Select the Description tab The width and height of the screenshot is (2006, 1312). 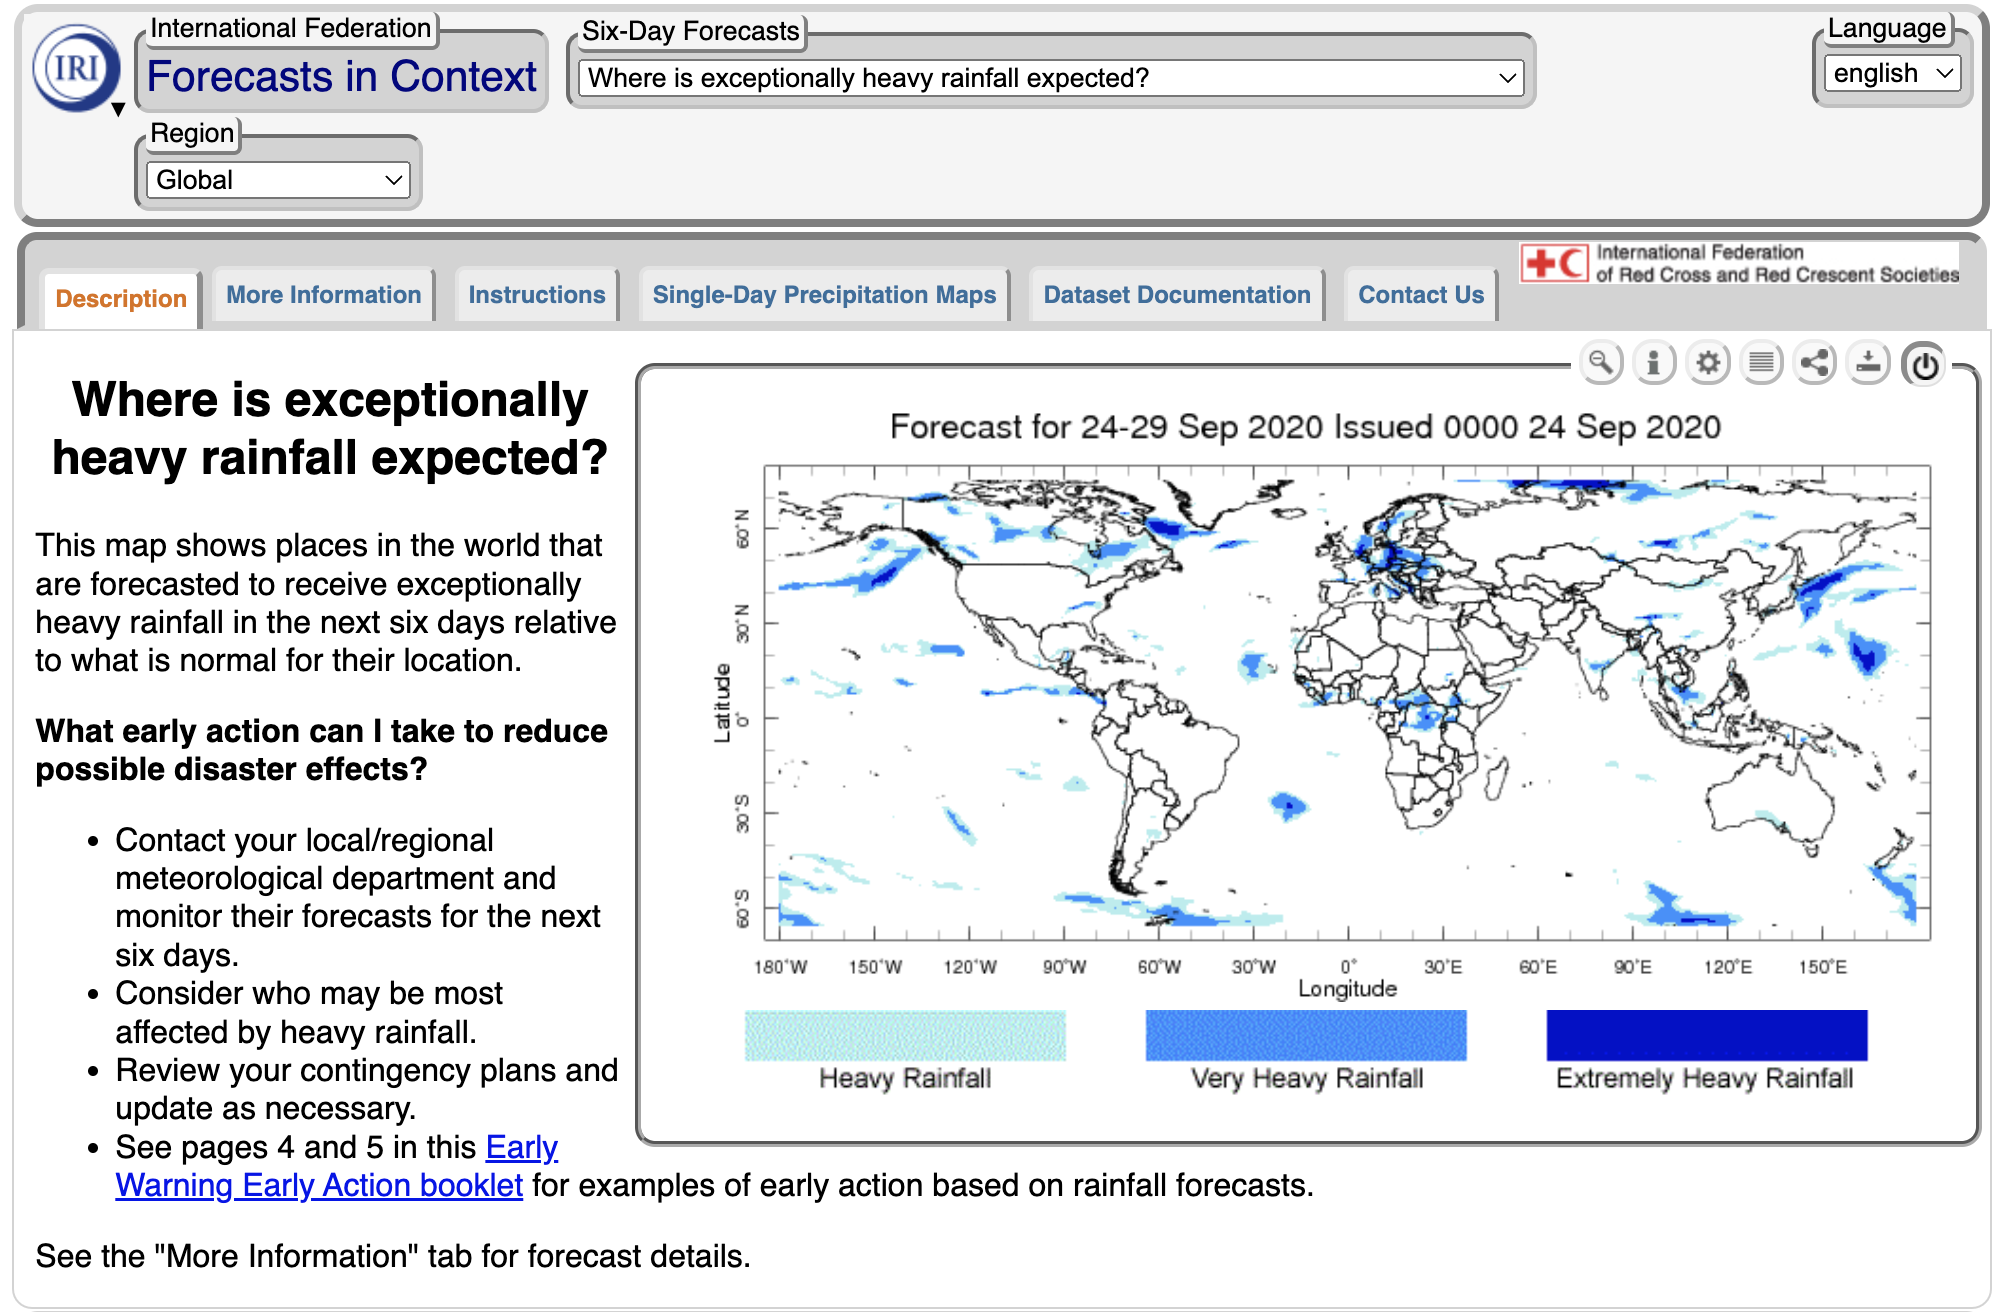(121, 298)
